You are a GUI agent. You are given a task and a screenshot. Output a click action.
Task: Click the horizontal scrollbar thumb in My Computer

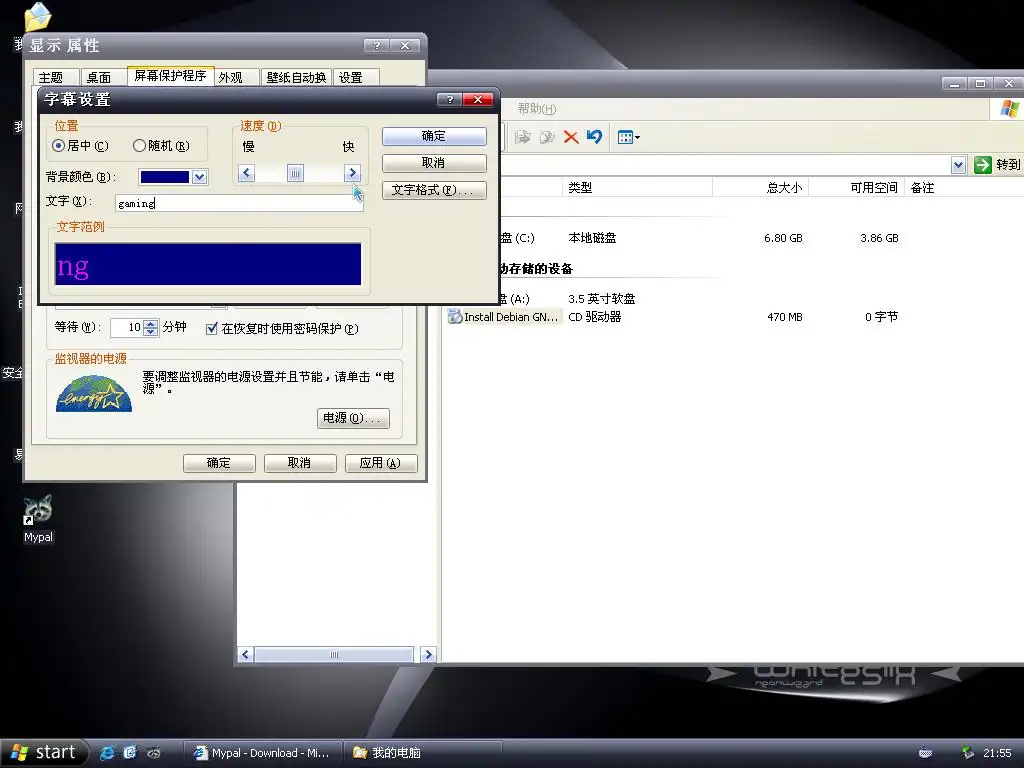coord(334,654)
